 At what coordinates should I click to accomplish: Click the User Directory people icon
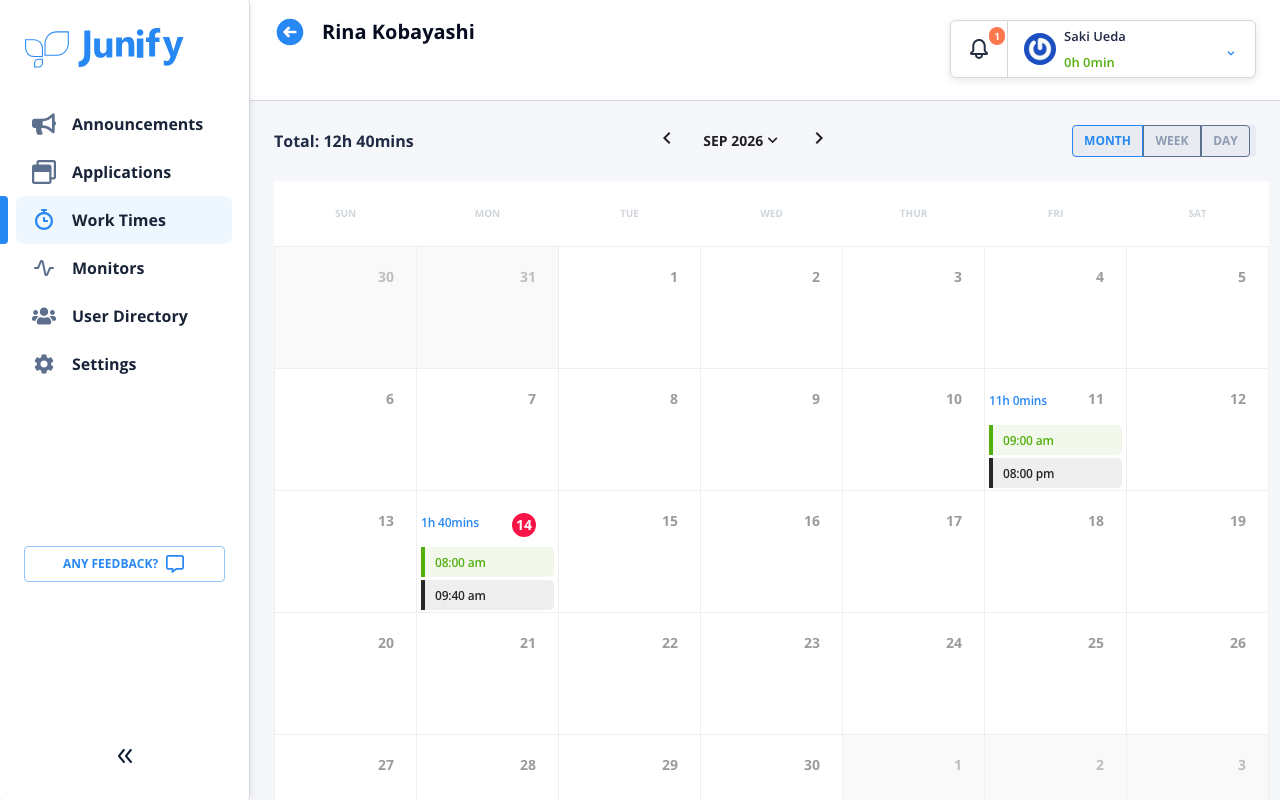pyautogui.click(x=44, y=316)
